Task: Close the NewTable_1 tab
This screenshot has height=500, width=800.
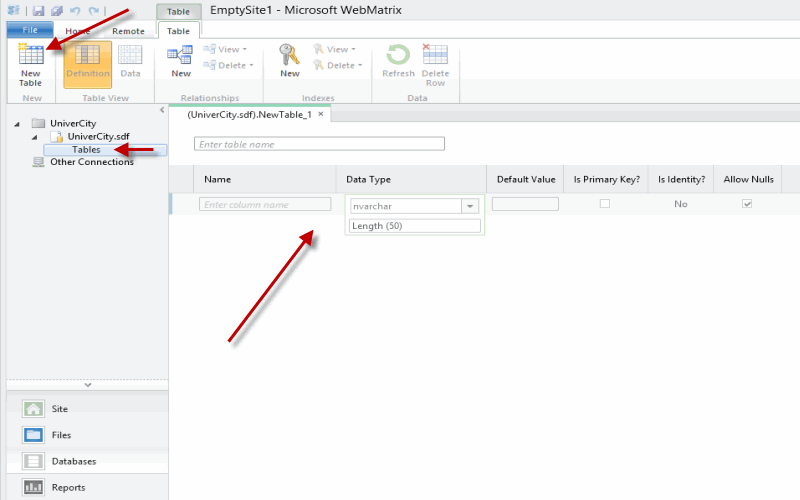Action: pos(321,114)
